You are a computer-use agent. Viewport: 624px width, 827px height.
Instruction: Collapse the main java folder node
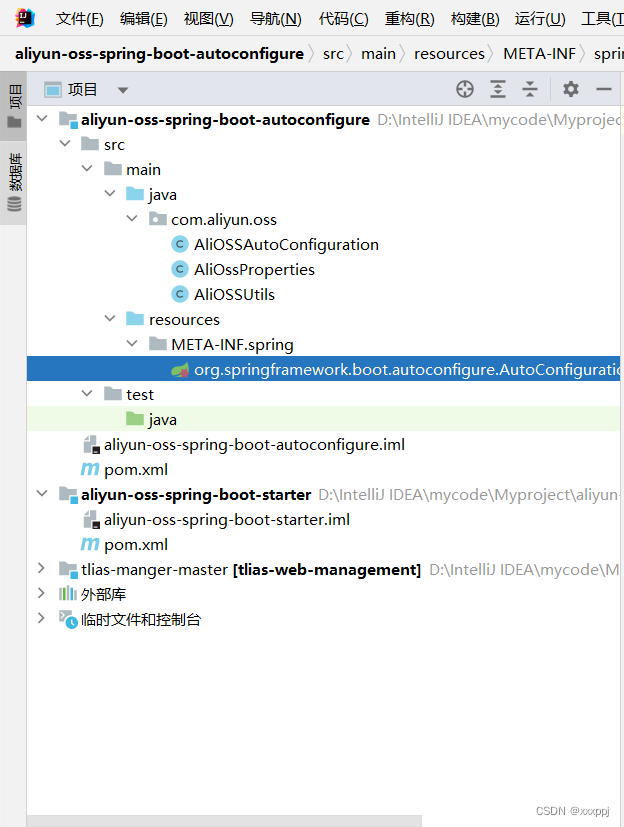(110, 194)
